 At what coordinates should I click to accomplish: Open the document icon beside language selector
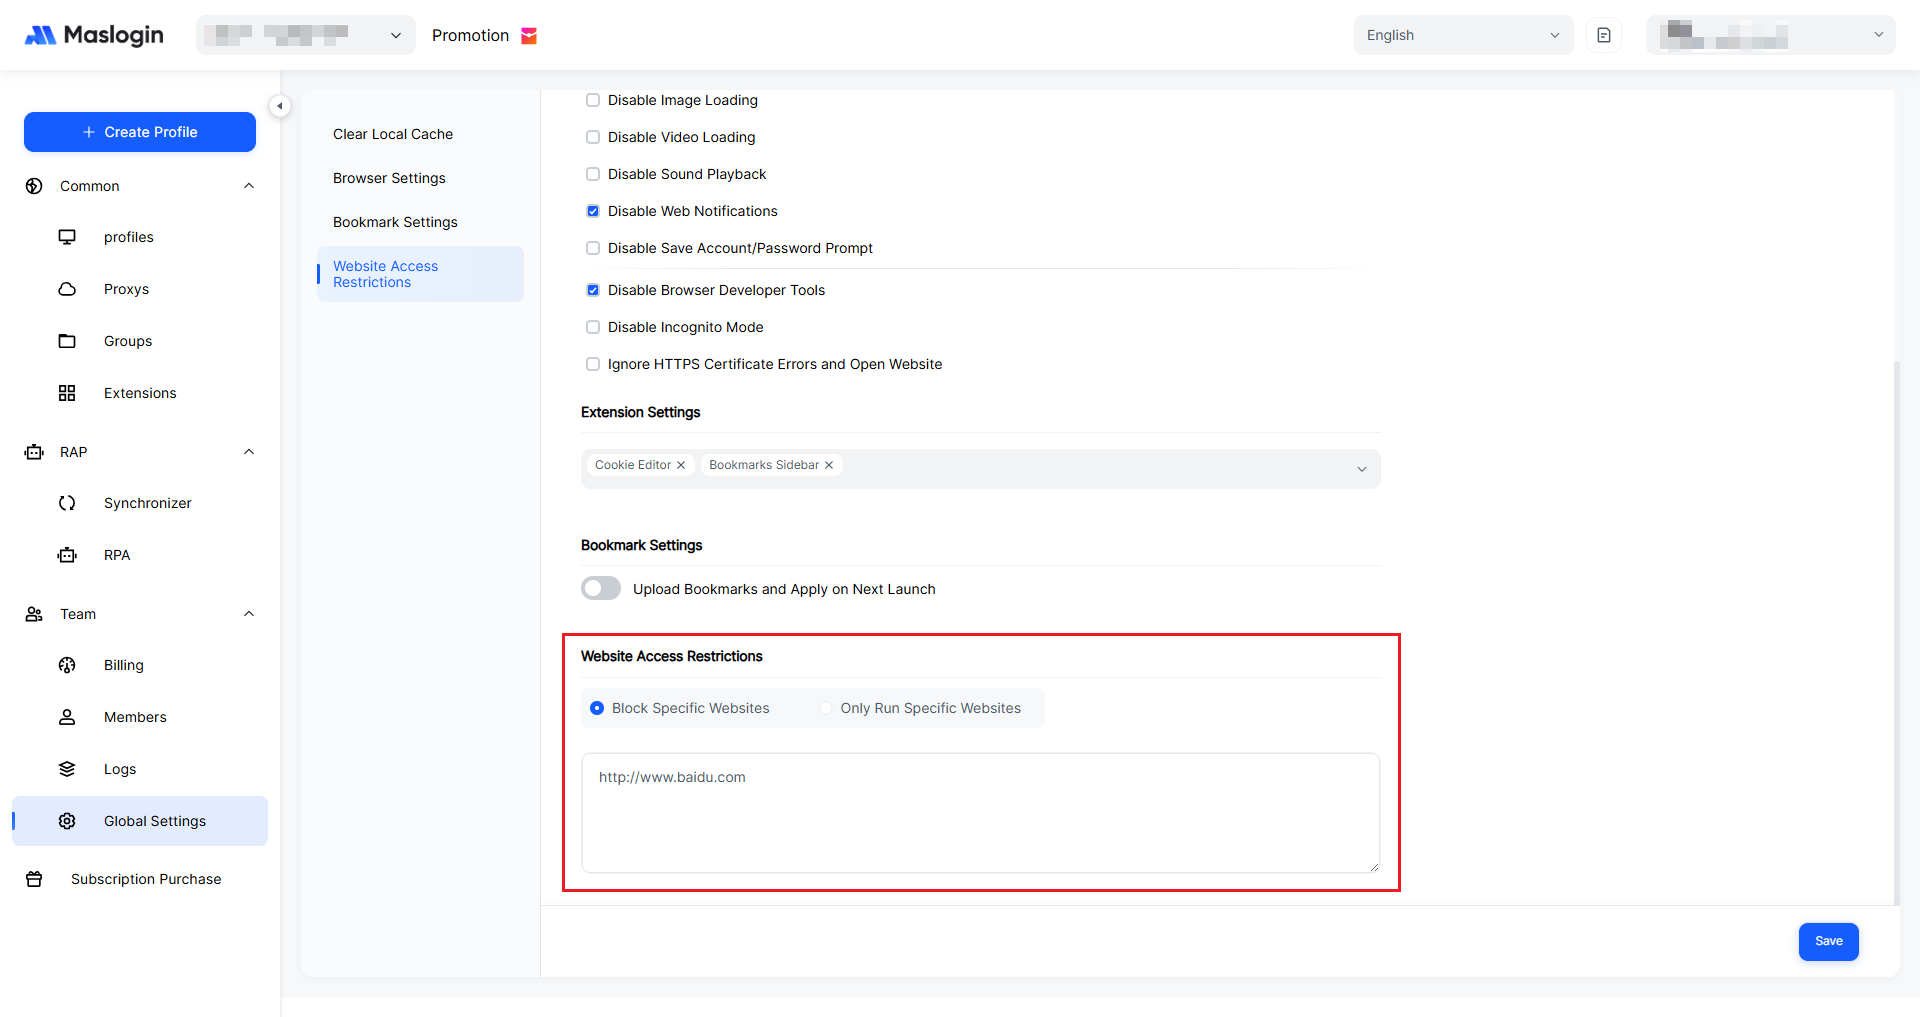(x=1603, y=35)
